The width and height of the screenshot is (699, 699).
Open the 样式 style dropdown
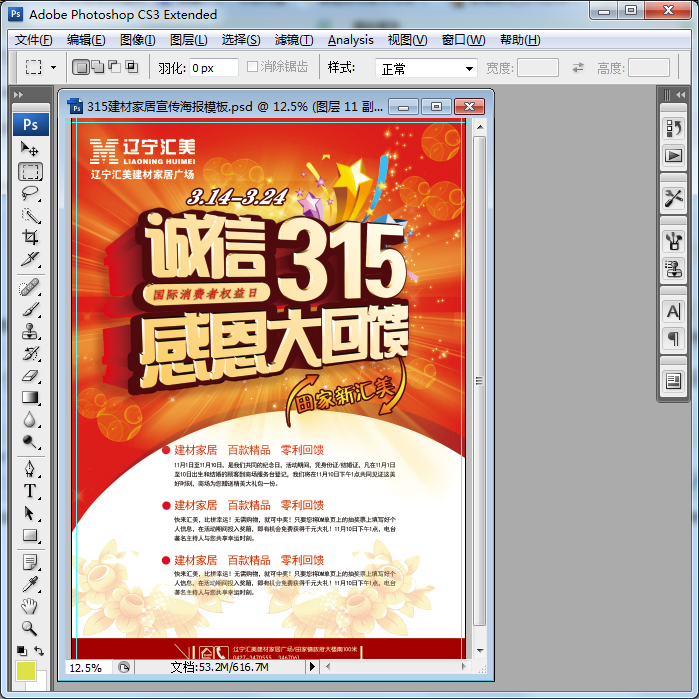426,69
